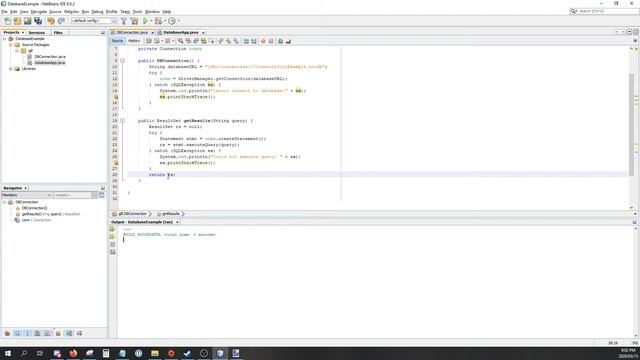Switch to Services tab
This screenshot has height=360, width=640.
36,32
